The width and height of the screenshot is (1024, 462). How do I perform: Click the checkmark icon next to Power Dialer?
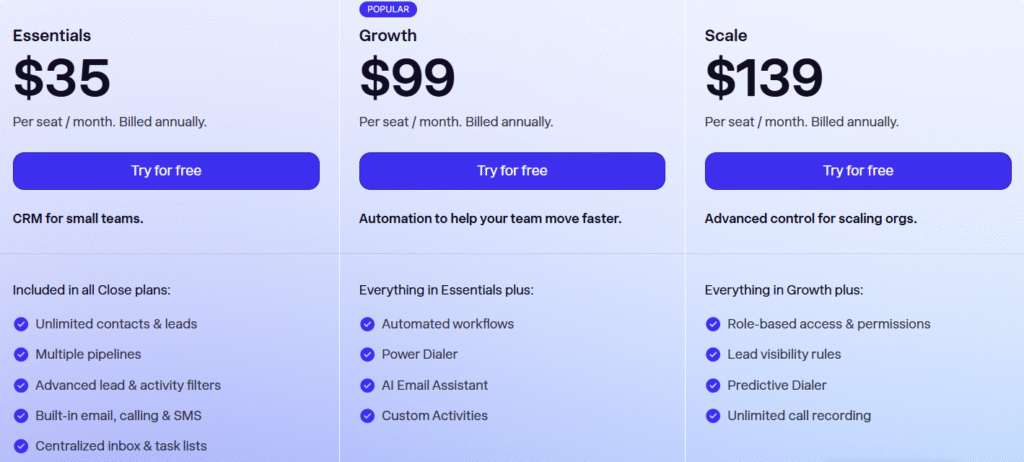click(x=367, y=354)
